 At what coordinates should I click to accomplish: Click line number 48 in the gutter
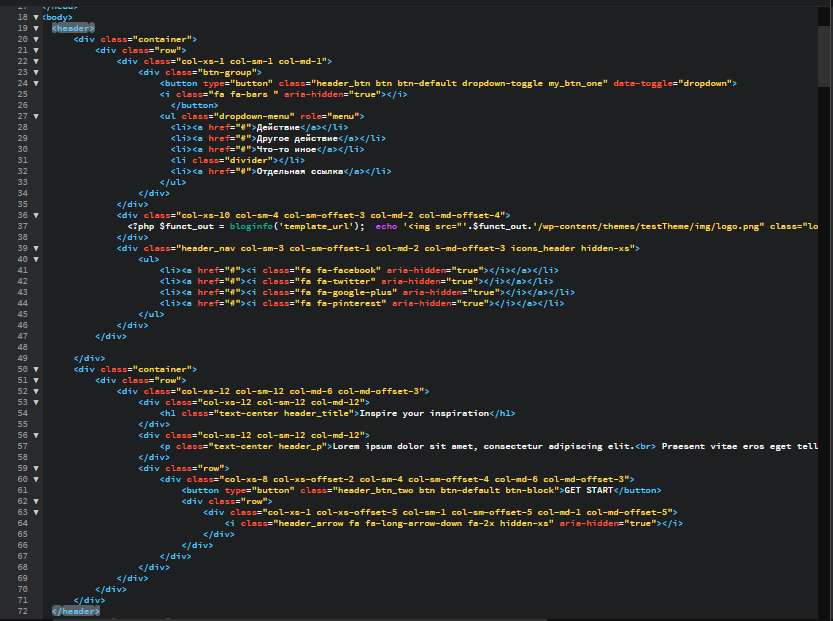[22, 347]
